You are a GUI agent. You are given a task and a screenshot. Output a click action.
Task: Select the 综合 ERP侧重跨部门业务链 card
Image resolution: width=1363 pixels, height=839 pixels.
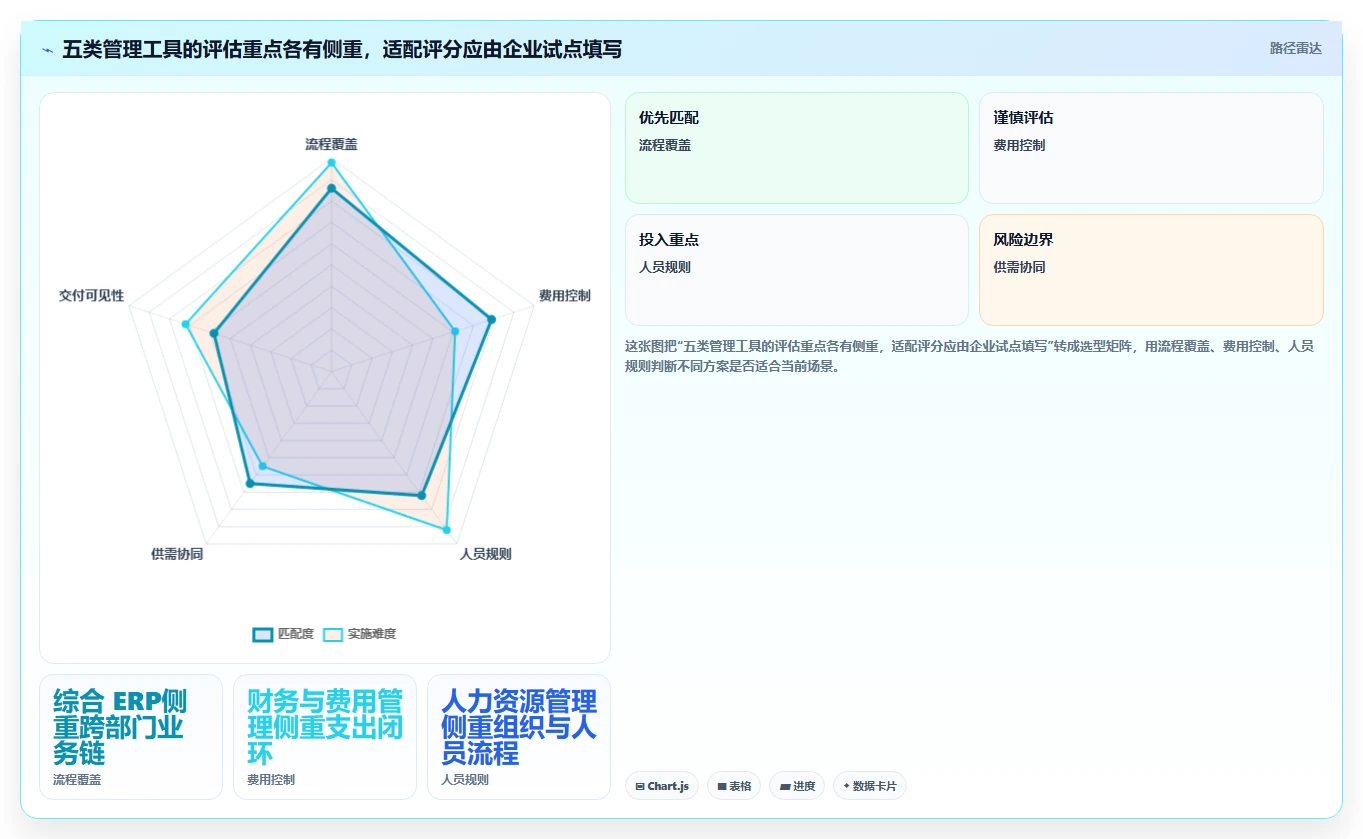click(x=131, y=737)
